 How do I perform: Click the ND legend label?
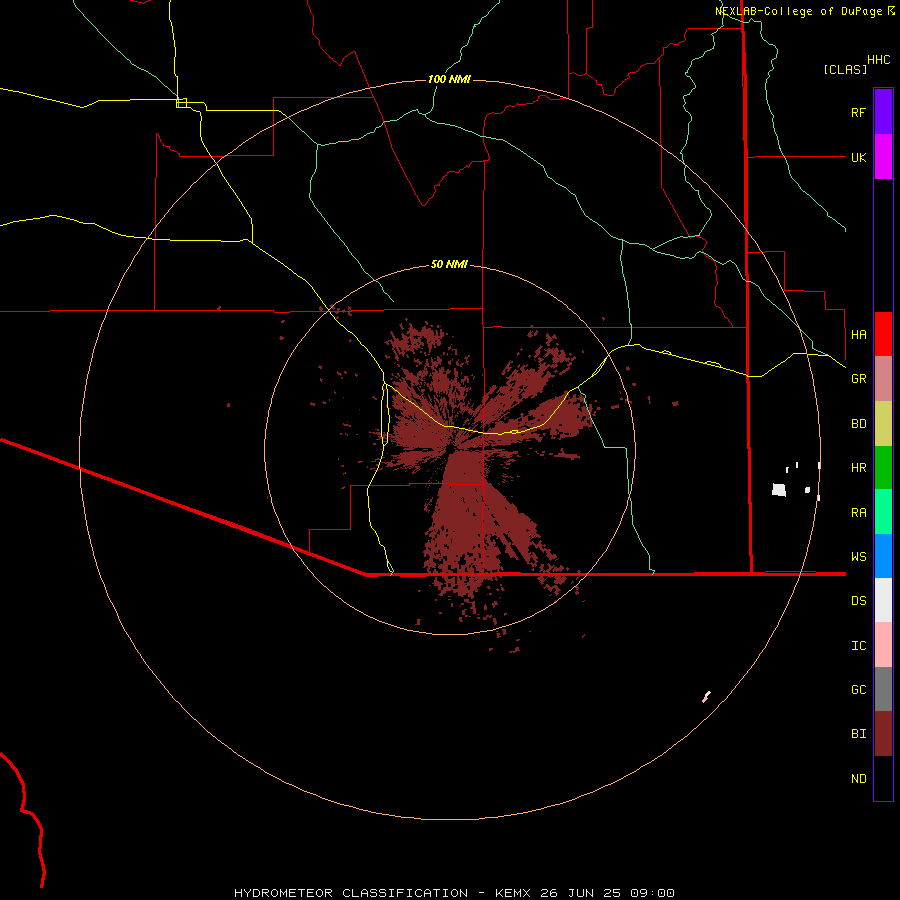pos(858,779)
